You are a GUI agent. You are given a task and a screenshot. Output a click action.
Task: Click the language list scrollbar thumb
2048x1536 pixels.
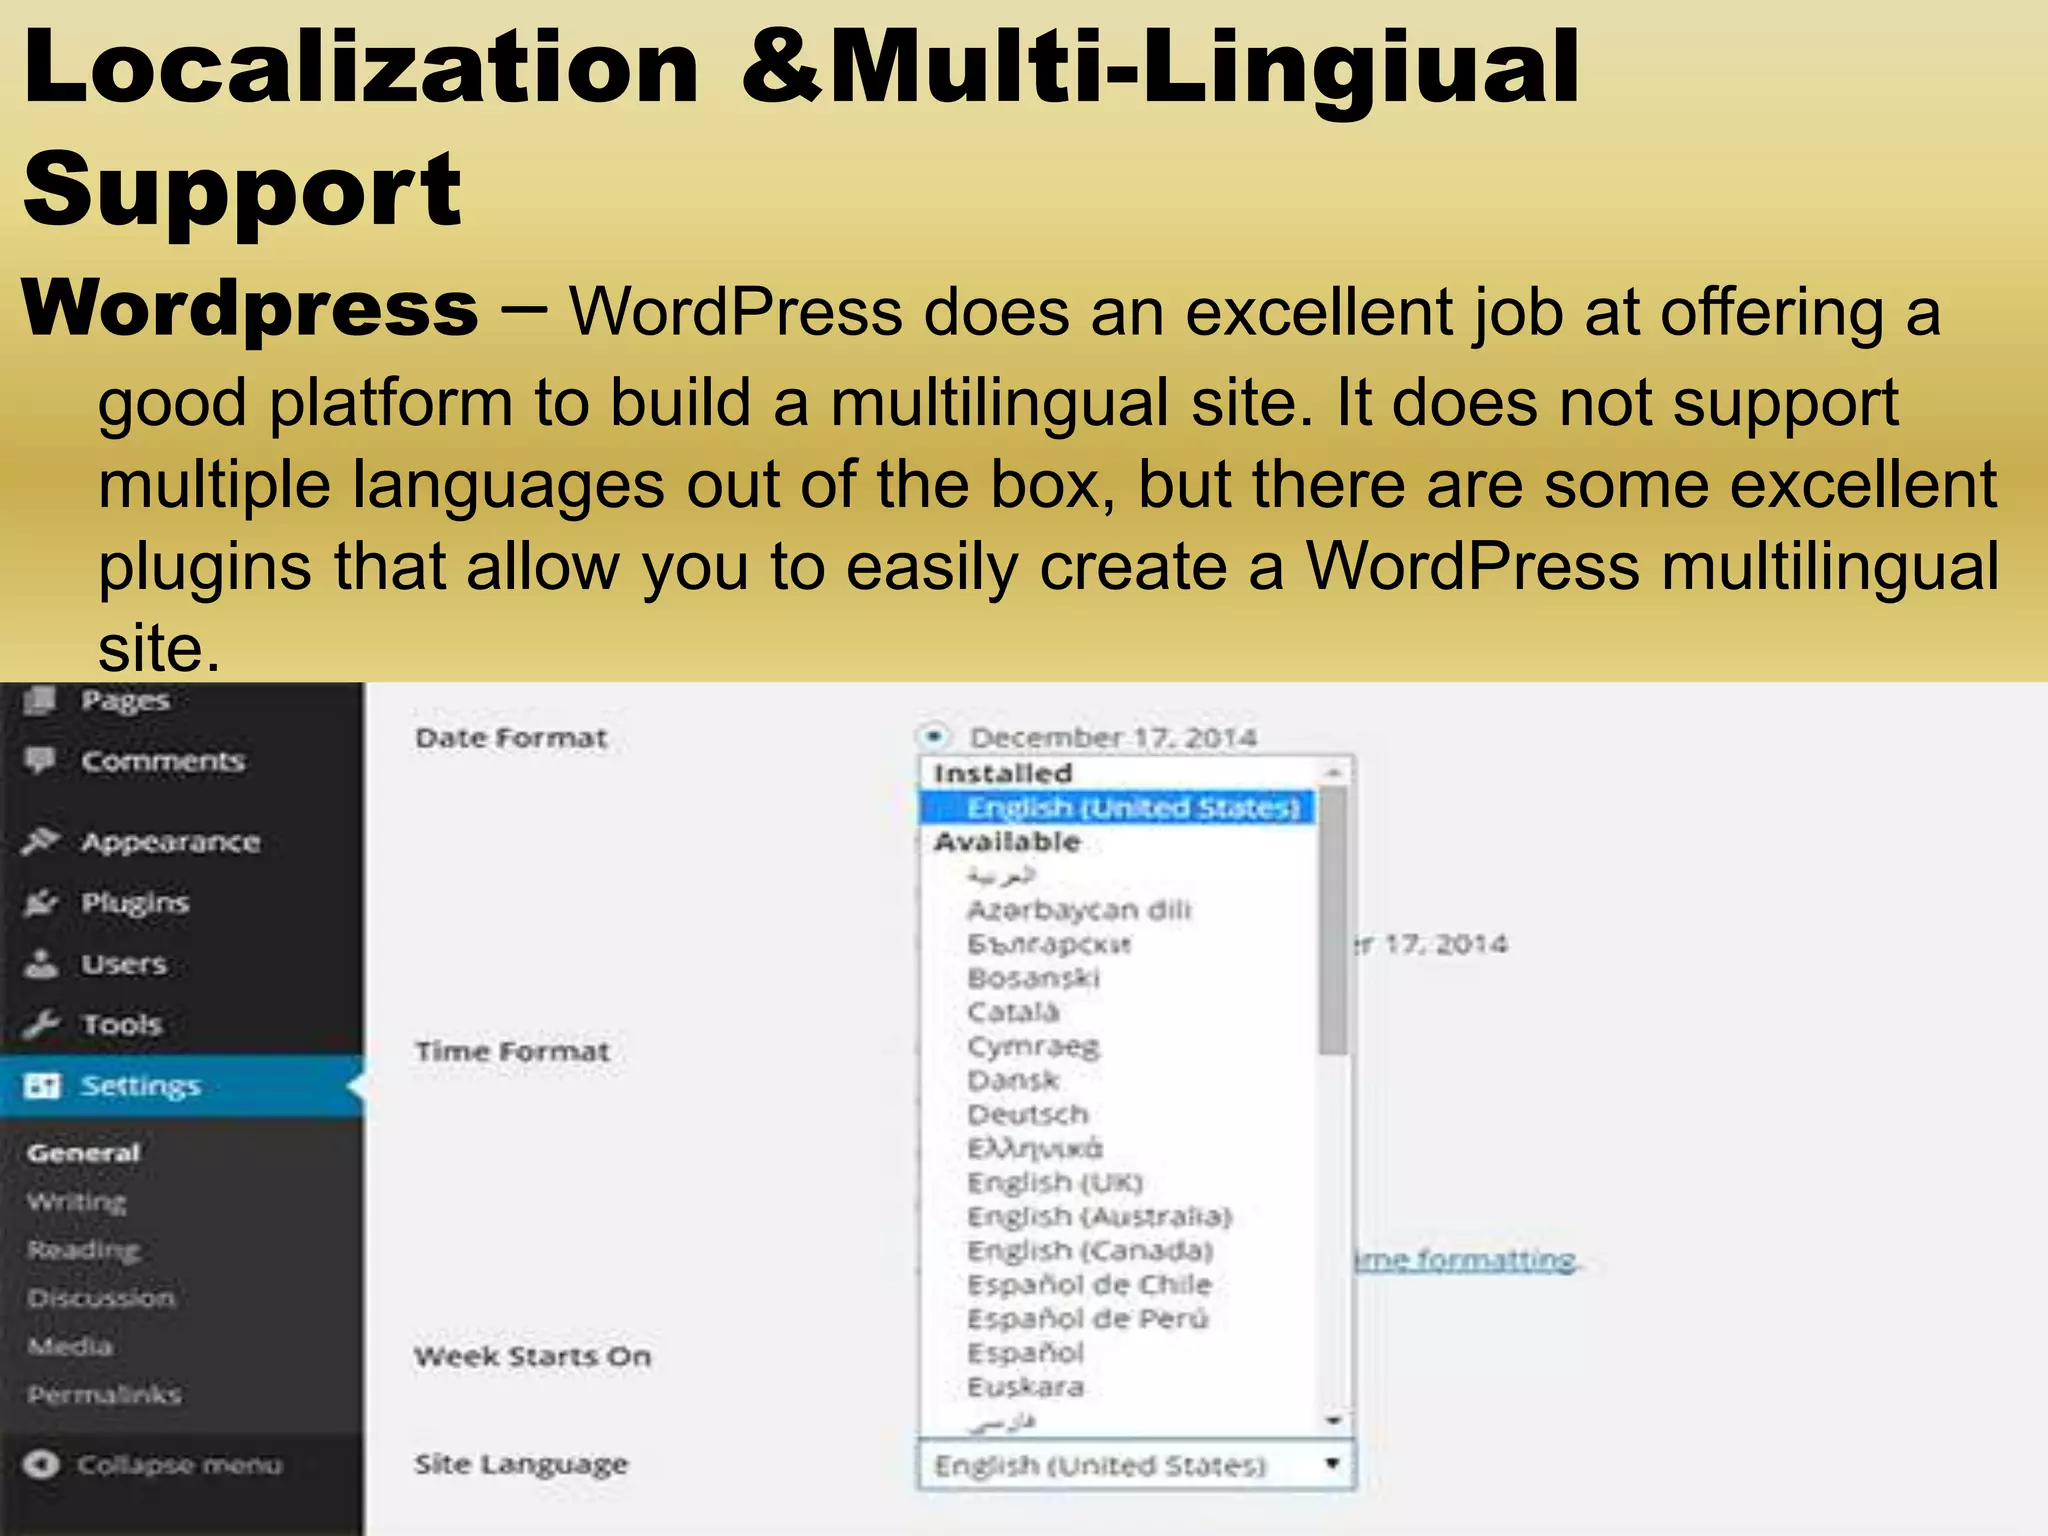tap(1333, 920)
